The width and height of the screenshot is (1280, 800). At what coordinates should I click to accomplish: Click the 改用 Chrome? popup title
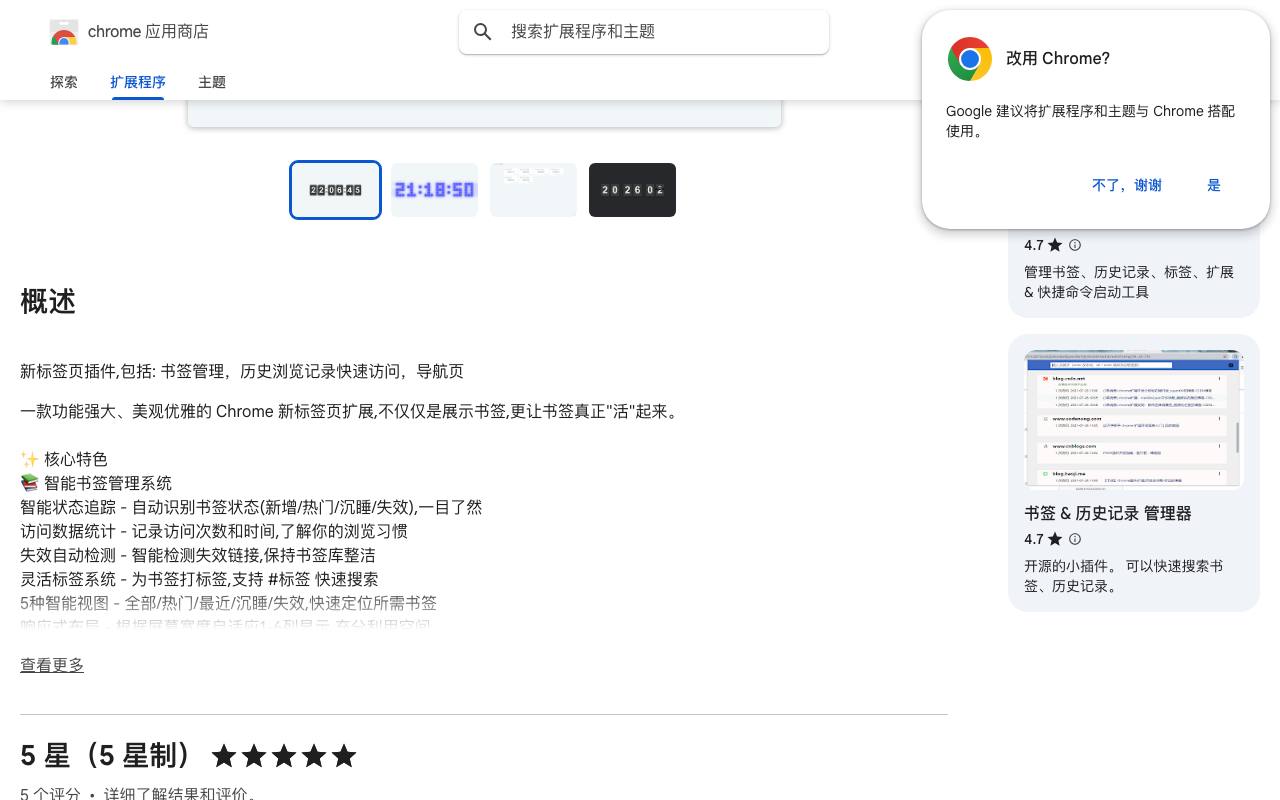coord(1058,58)
